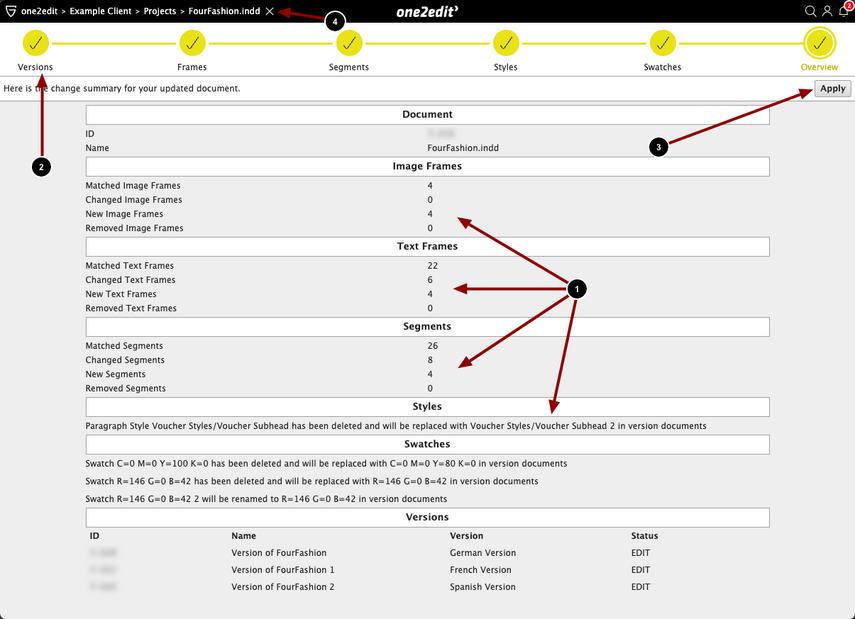Open Example Client in breadcrumb
This screenshot has width=855, height=619.
(x=100, y=11)
